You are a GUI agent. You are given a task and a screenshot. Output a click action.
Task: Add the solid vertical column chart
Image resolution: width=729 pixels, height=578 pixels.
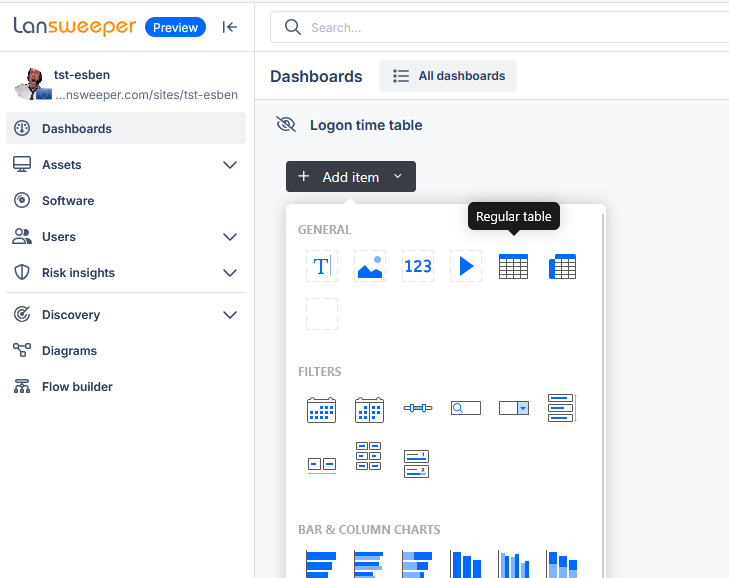(465, 564)
